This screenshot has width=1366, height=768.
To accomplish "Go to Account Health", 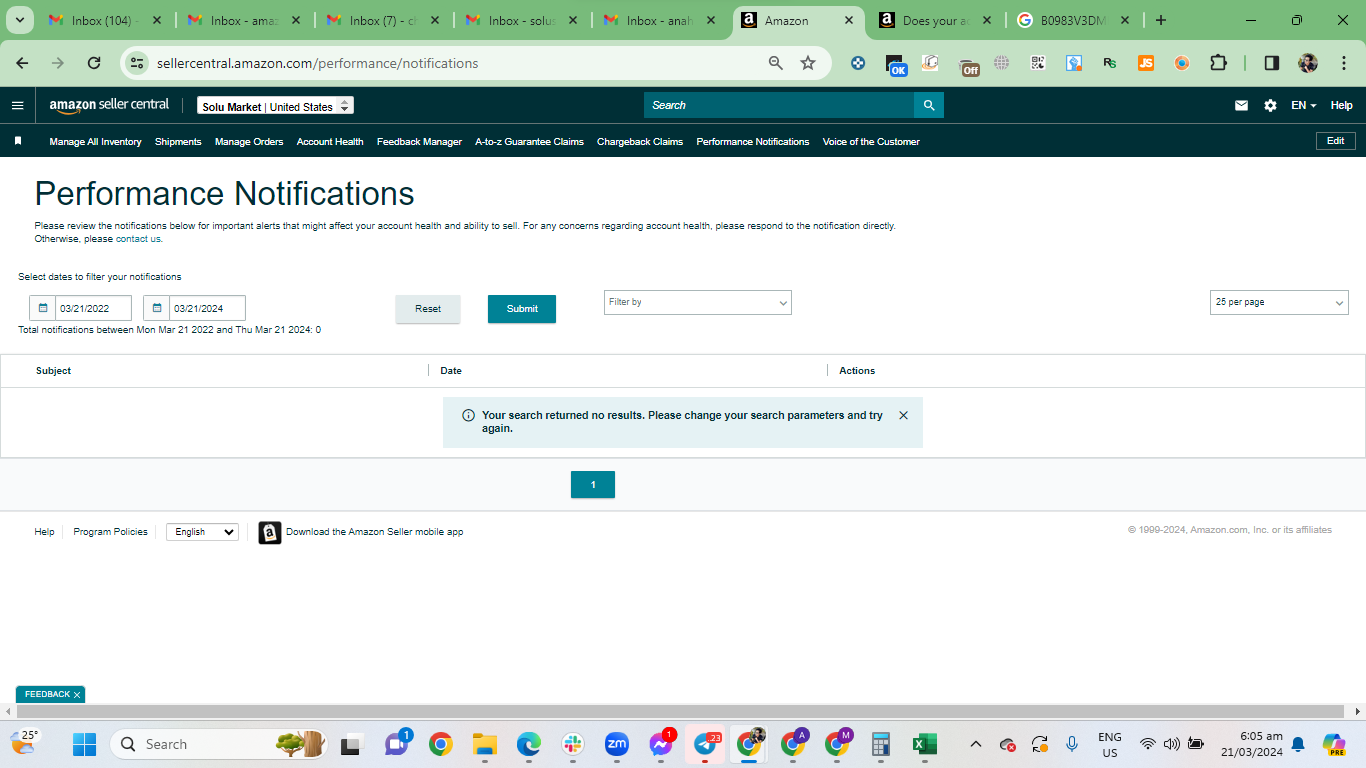I will click(330, 142).
